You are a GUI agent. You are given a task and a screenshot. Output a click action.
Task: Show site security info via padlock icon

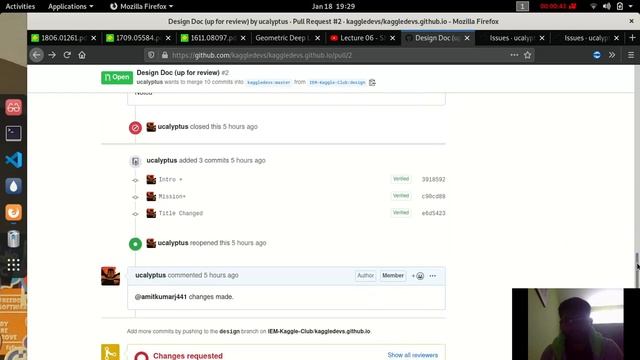tap(164, 55)
